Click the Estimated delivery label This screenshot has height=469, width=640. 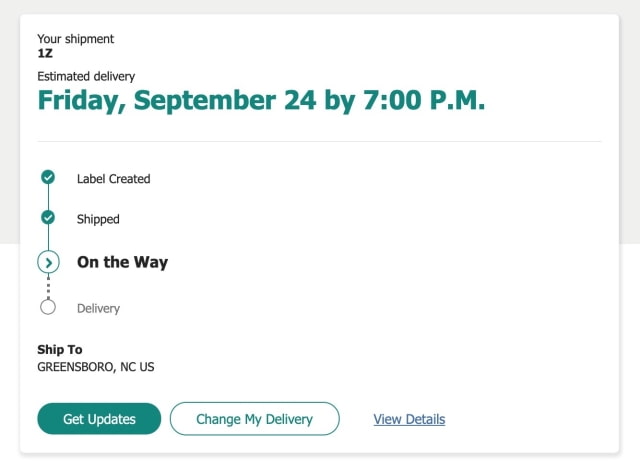coord(86,76)
